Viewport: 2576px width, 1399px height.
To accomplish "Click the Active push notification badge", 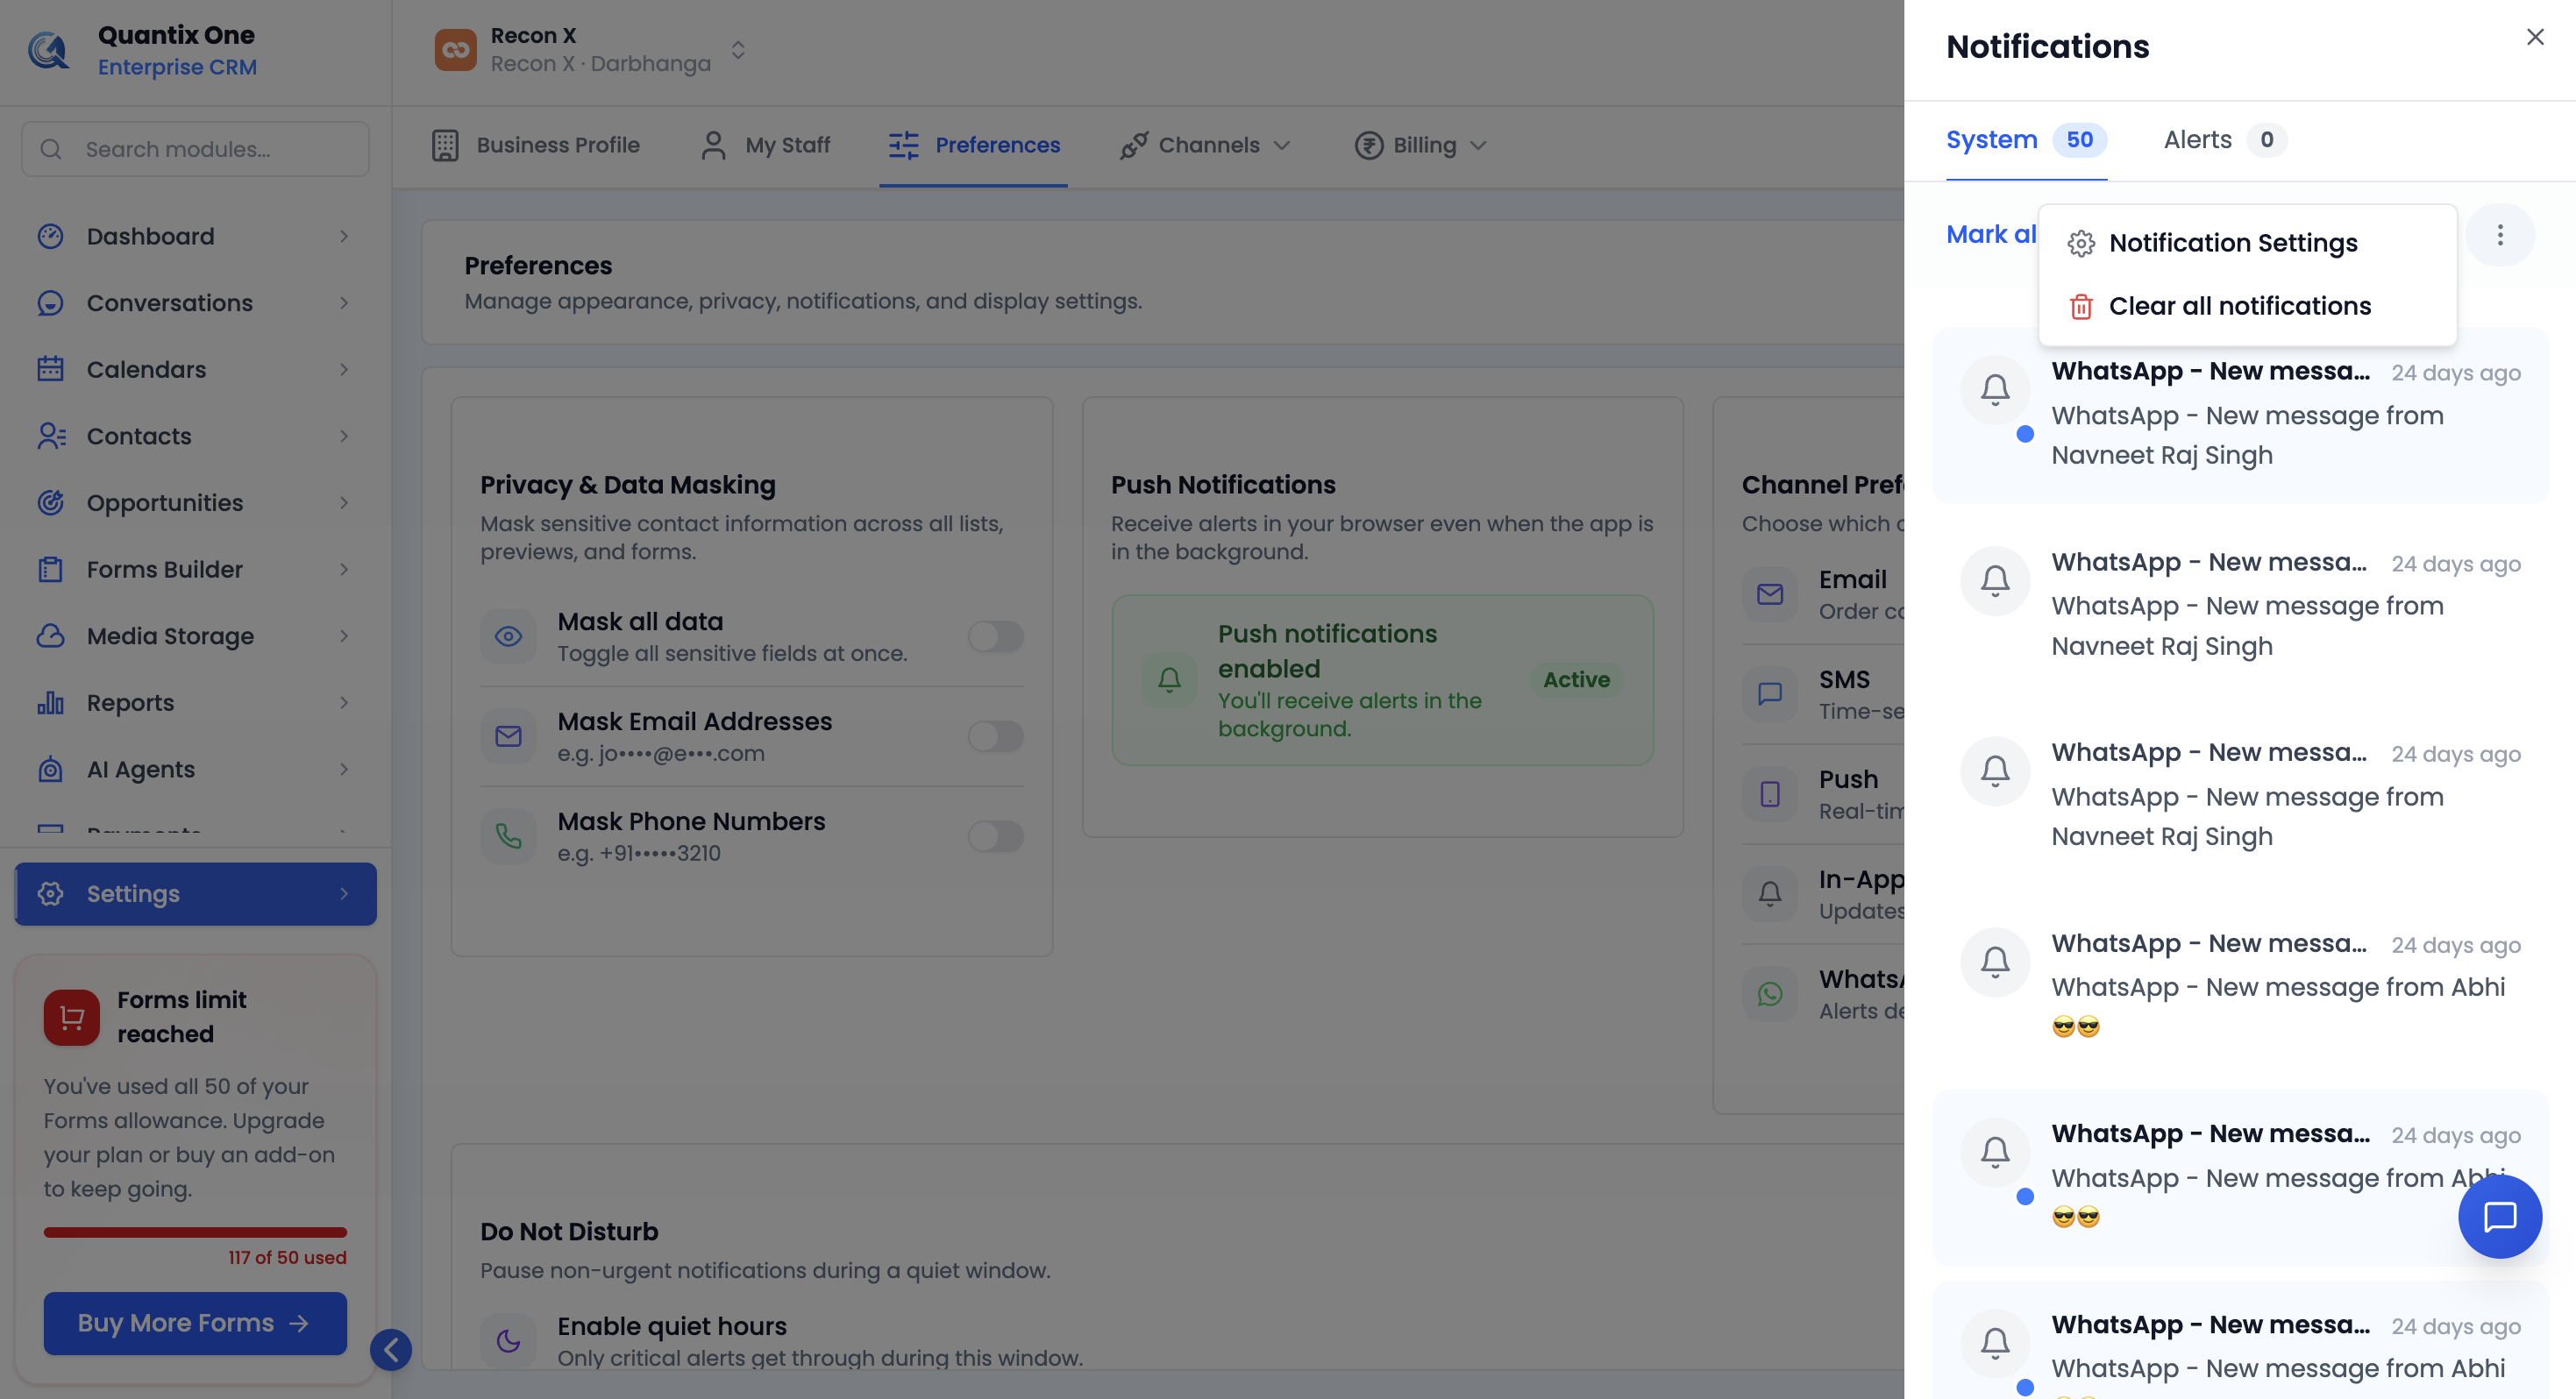I will pyautogui.click(x=1576, y=680).
